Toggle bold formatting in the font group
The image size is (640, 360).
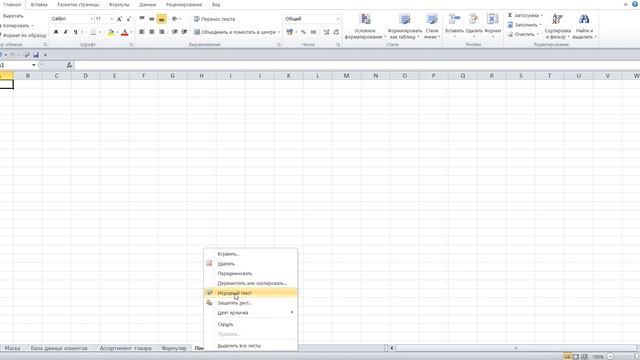56,32
